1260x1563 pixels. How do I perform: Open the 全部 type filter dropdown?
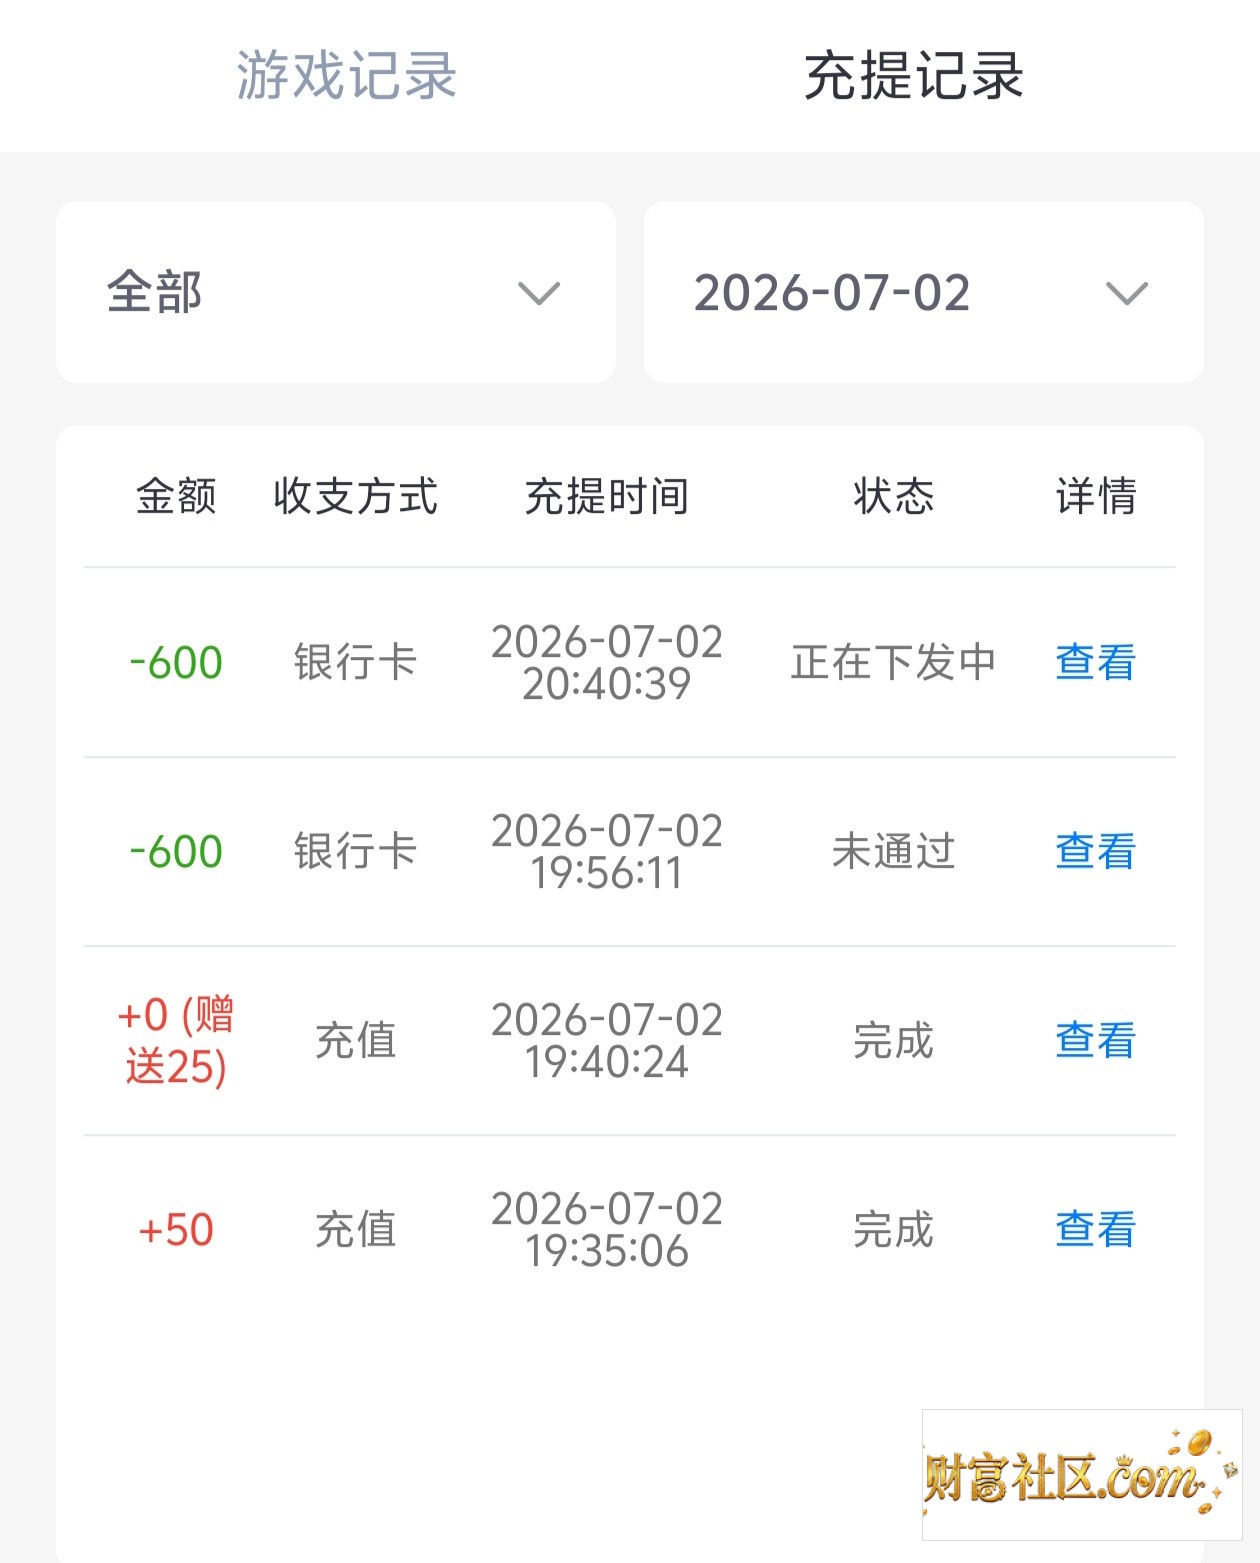click(336, 292)
